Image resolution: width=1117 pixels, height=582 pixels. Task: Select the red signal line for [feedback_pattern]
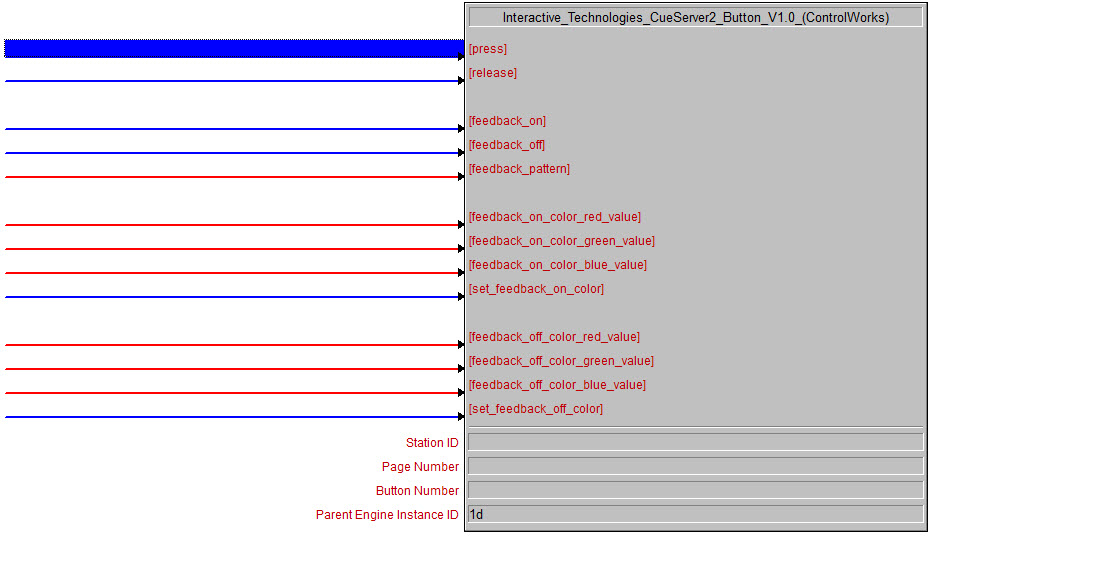click(x=234, y=177)
